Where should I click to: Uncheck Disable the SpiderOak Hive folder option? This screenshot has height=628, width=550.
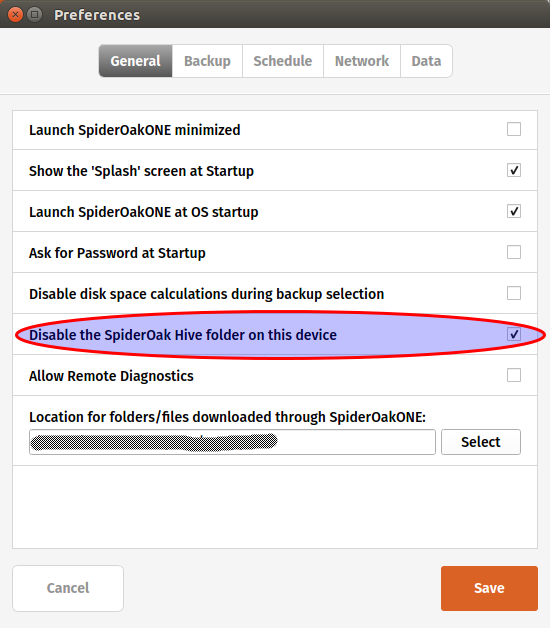pyautogui.click(x=514, y=334)
